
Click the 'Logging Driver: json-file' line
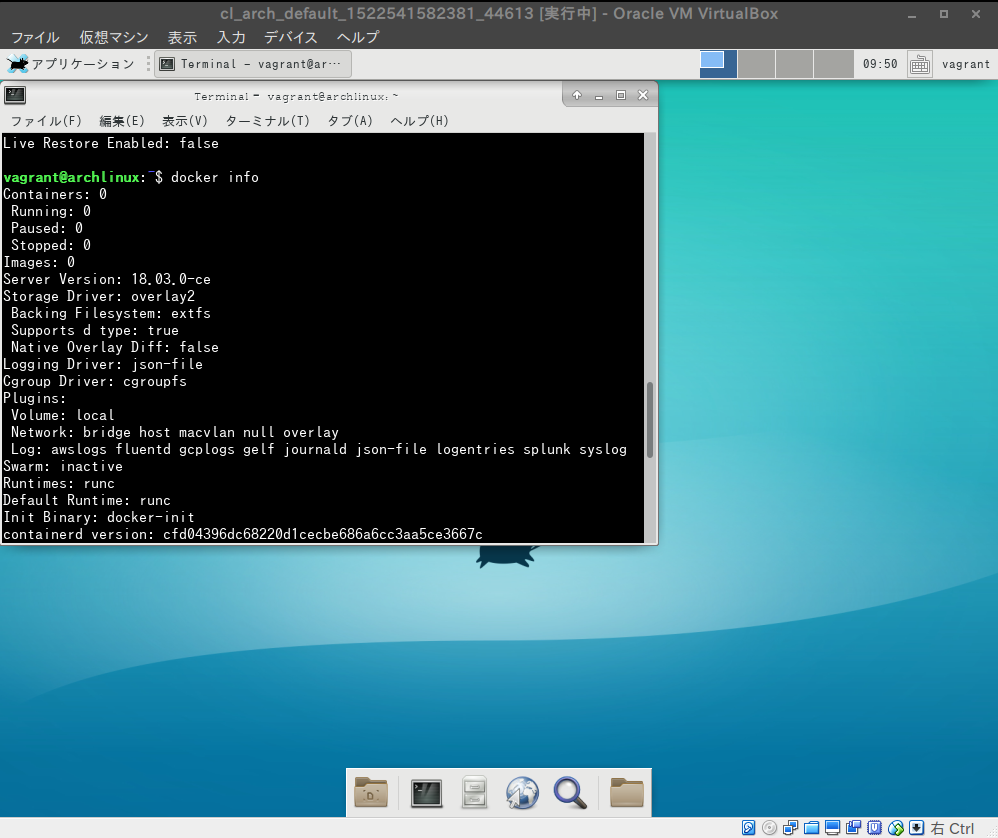click(103, 365)
